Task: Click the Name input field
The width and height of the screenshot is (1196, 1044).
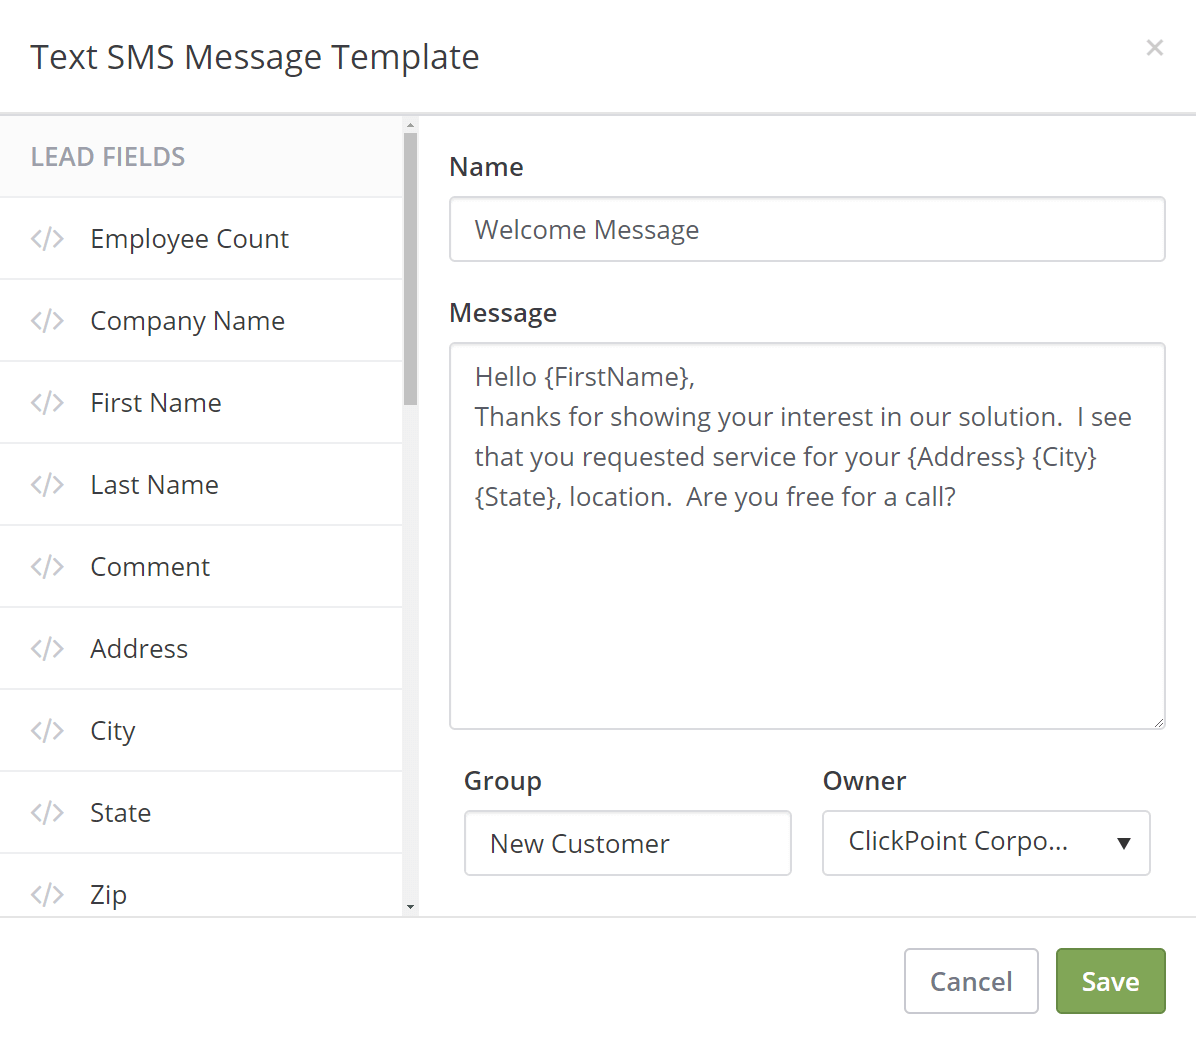Action: pos(807,230)
